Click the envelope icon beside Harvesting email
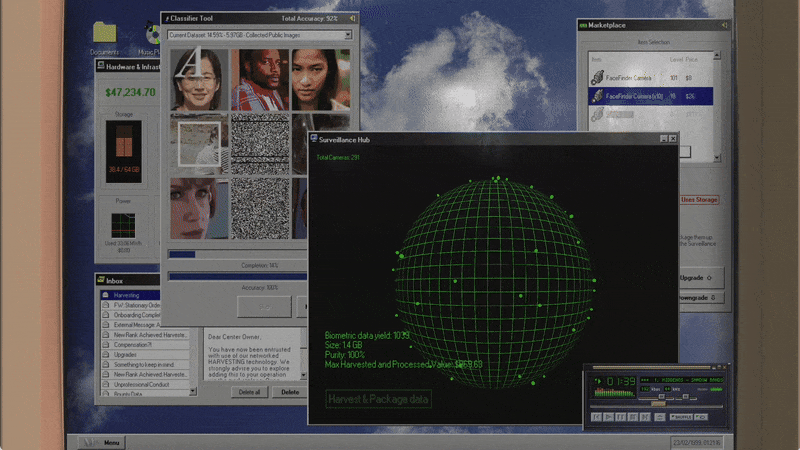 click(x=105, y=295)
